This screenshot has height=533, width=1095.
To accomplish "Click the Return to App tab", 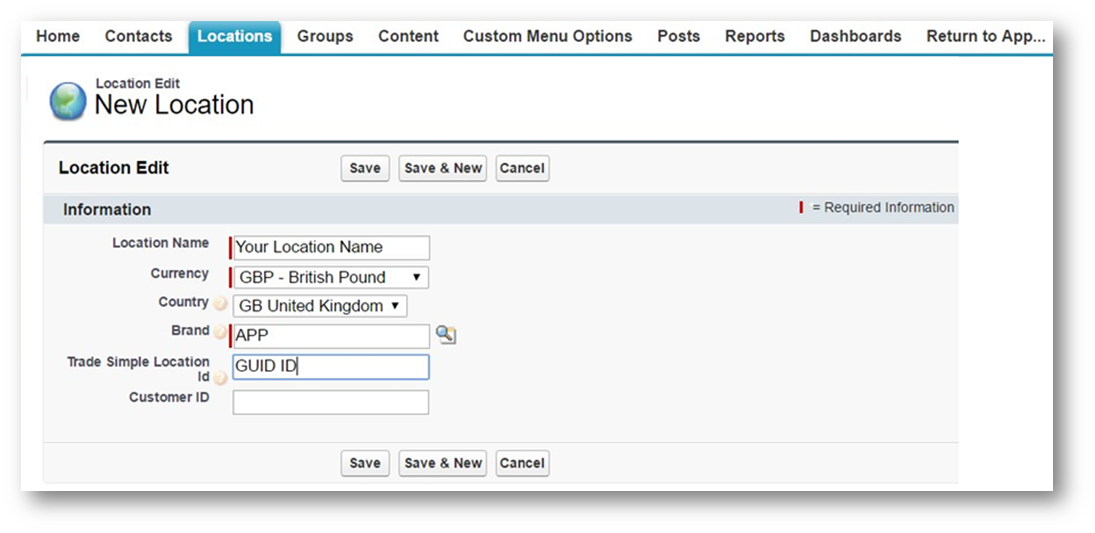I will click(x=985, y=36).
